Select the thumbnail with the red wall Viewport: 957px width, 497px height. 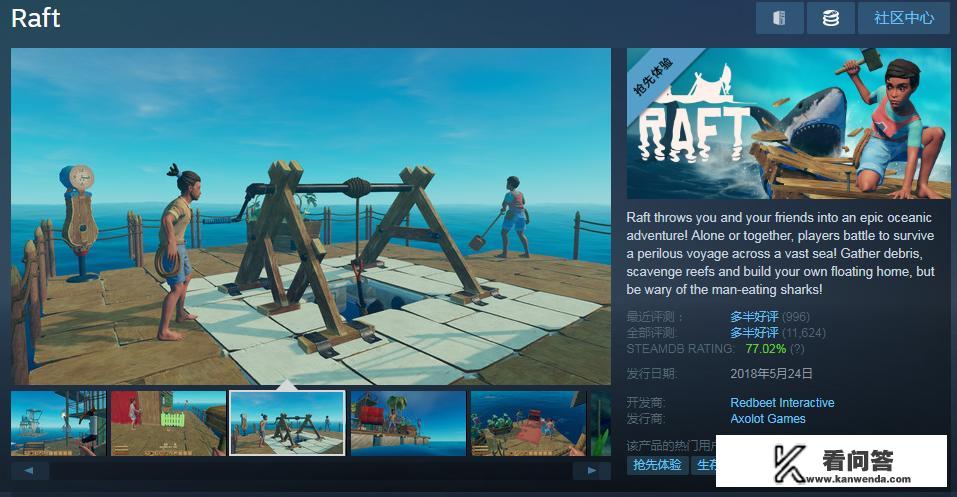pos(167,423)
